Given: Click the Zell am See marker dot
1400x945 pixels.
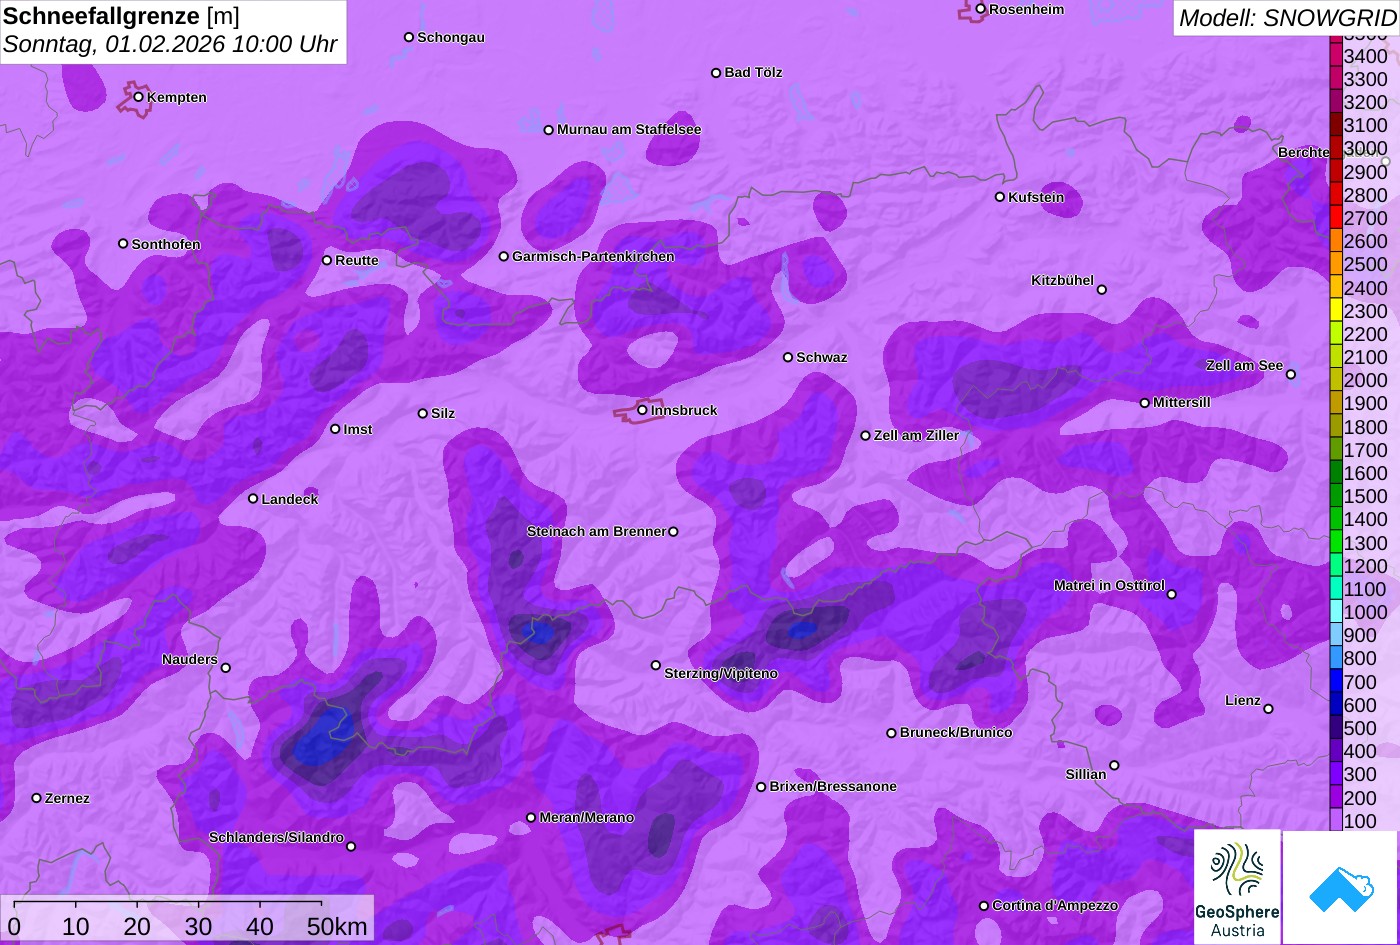Looking at the screenshot, I should point(1291,374).
